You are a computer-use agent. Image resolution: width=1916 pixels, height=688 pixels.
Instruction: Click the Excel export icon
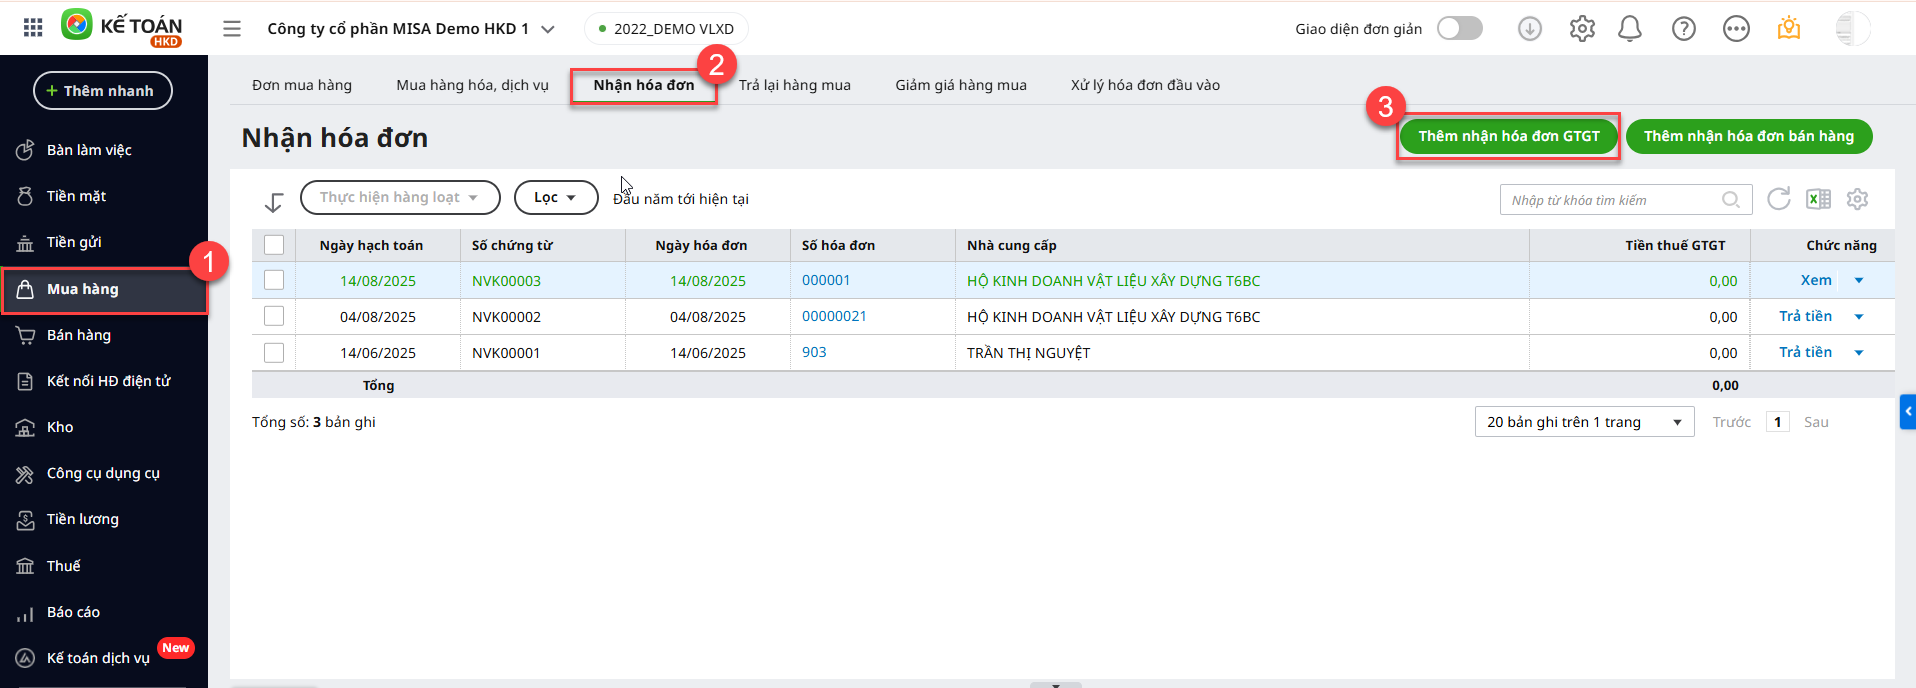[x=1818, y=199]
